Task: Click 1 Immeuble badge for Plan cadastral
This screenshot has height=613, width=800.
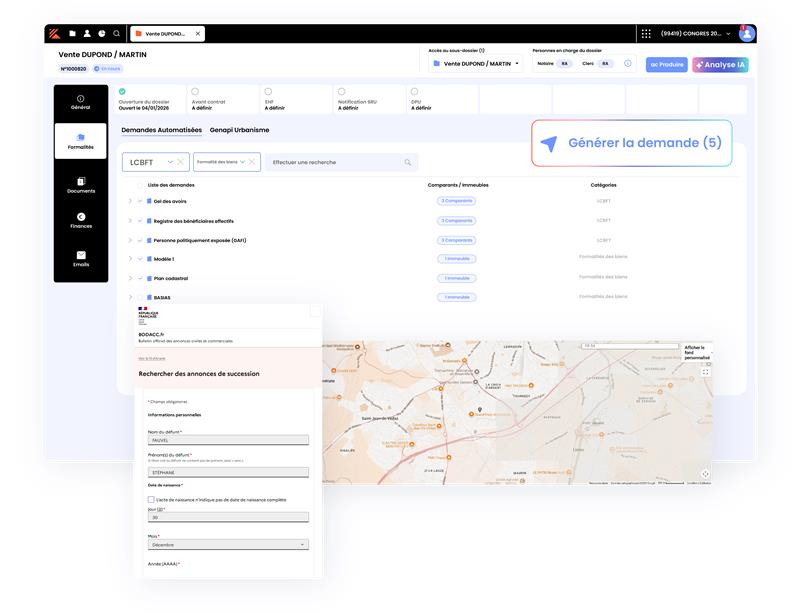Action: click(457, 279)
